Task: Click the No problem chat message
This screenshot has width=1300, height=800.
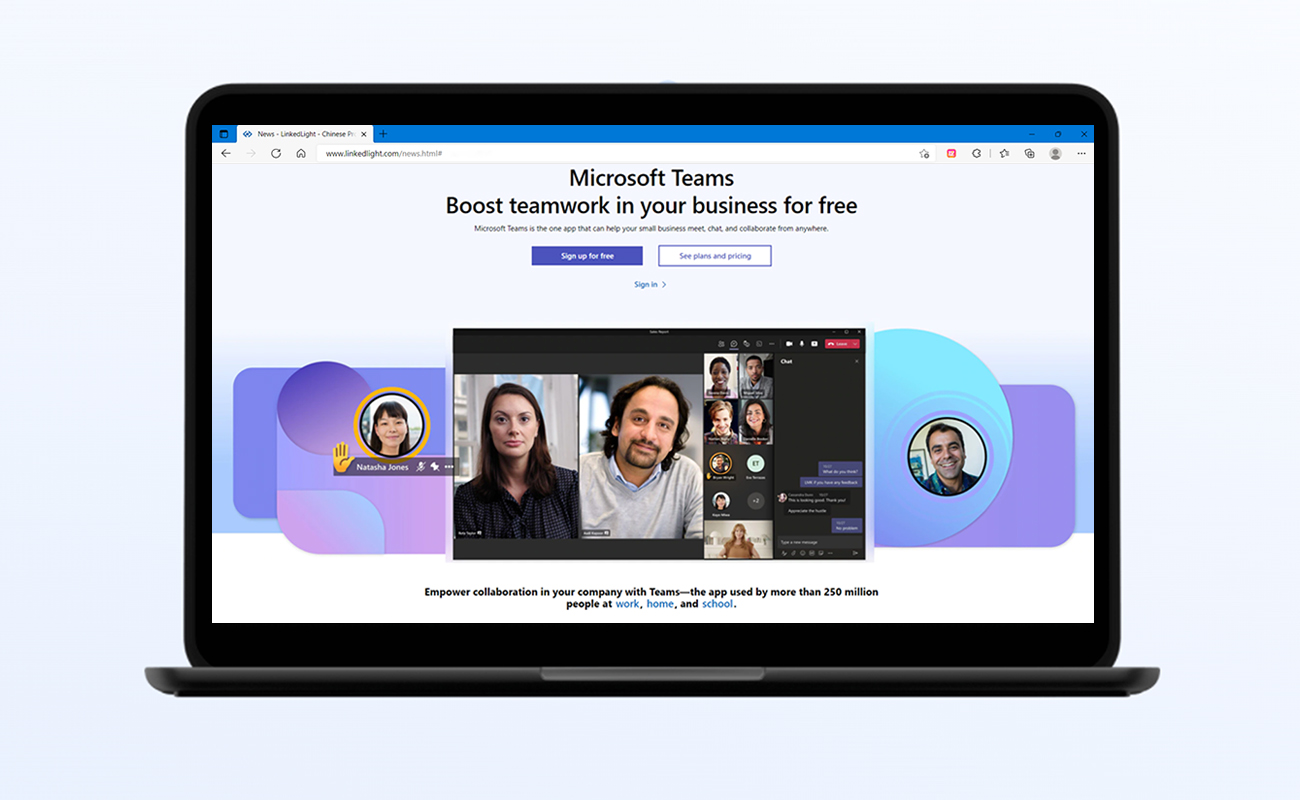Action: (847, 525)
